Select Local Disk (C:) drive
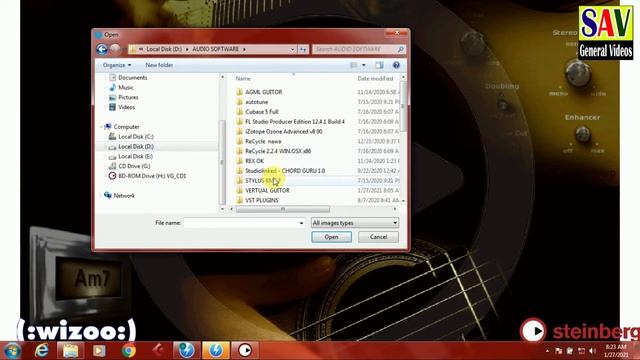The height and width of the screenshot is (360, 640). coord(136,137)
